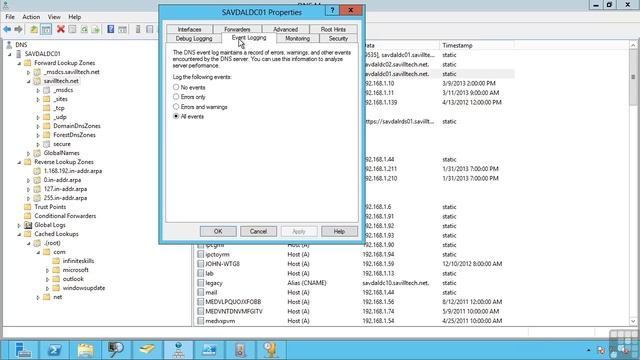Open Server Manager from the taskbar
The height and width of the screenshot is (360, 640).
(23, 350)
